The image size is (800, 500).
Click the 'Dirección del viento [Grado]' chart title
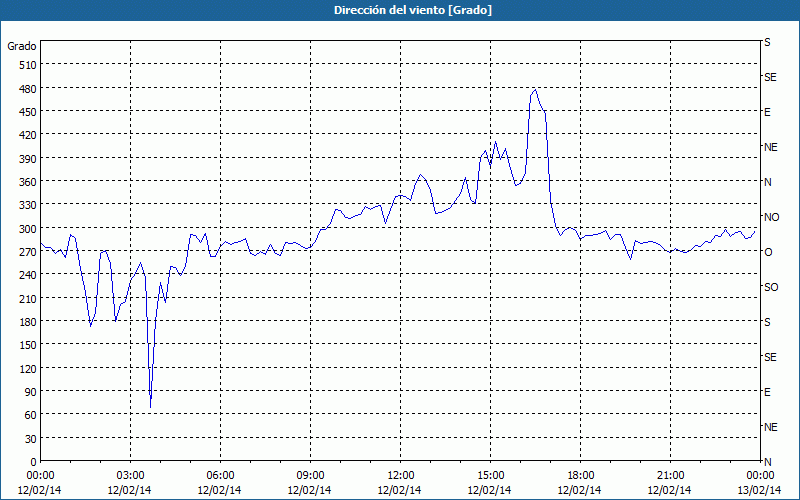[x=413, y=10]
